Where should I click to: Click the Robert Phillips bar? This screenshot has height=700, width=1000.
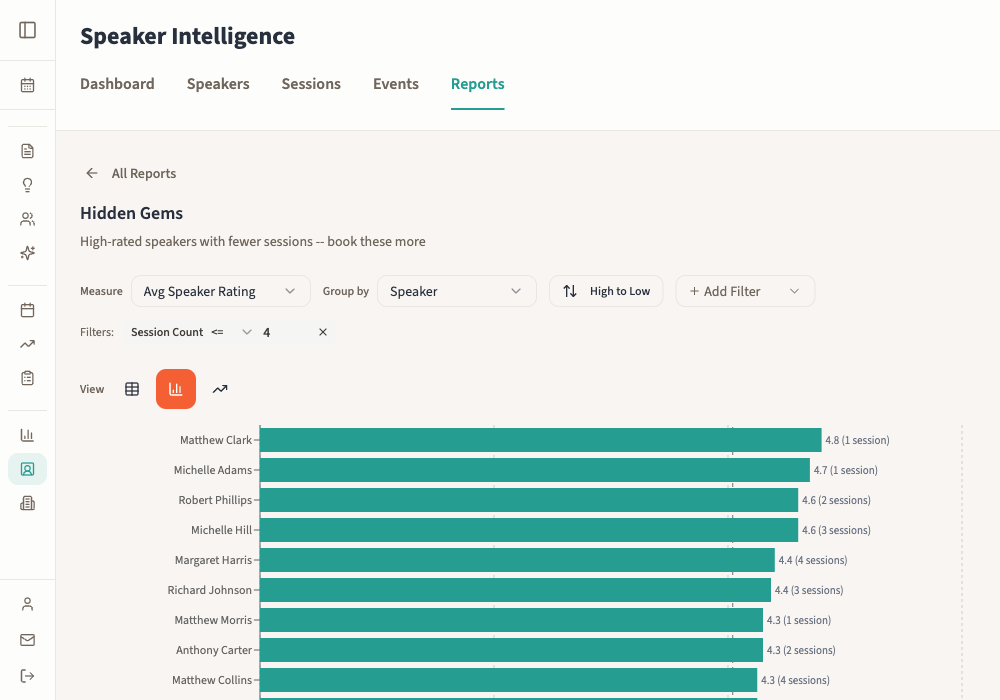(x=529, y=500)
